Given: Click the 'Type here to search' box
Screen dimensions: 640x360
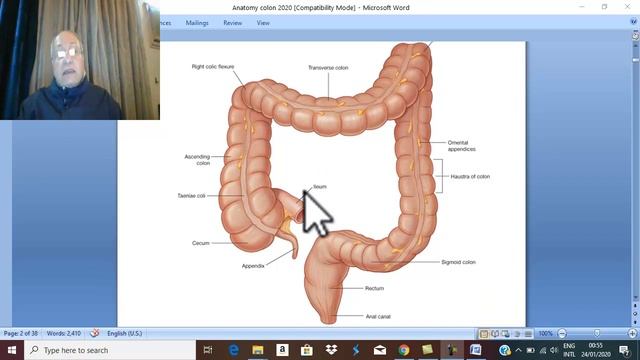Looking at the screenshot, I should [110, 350].
